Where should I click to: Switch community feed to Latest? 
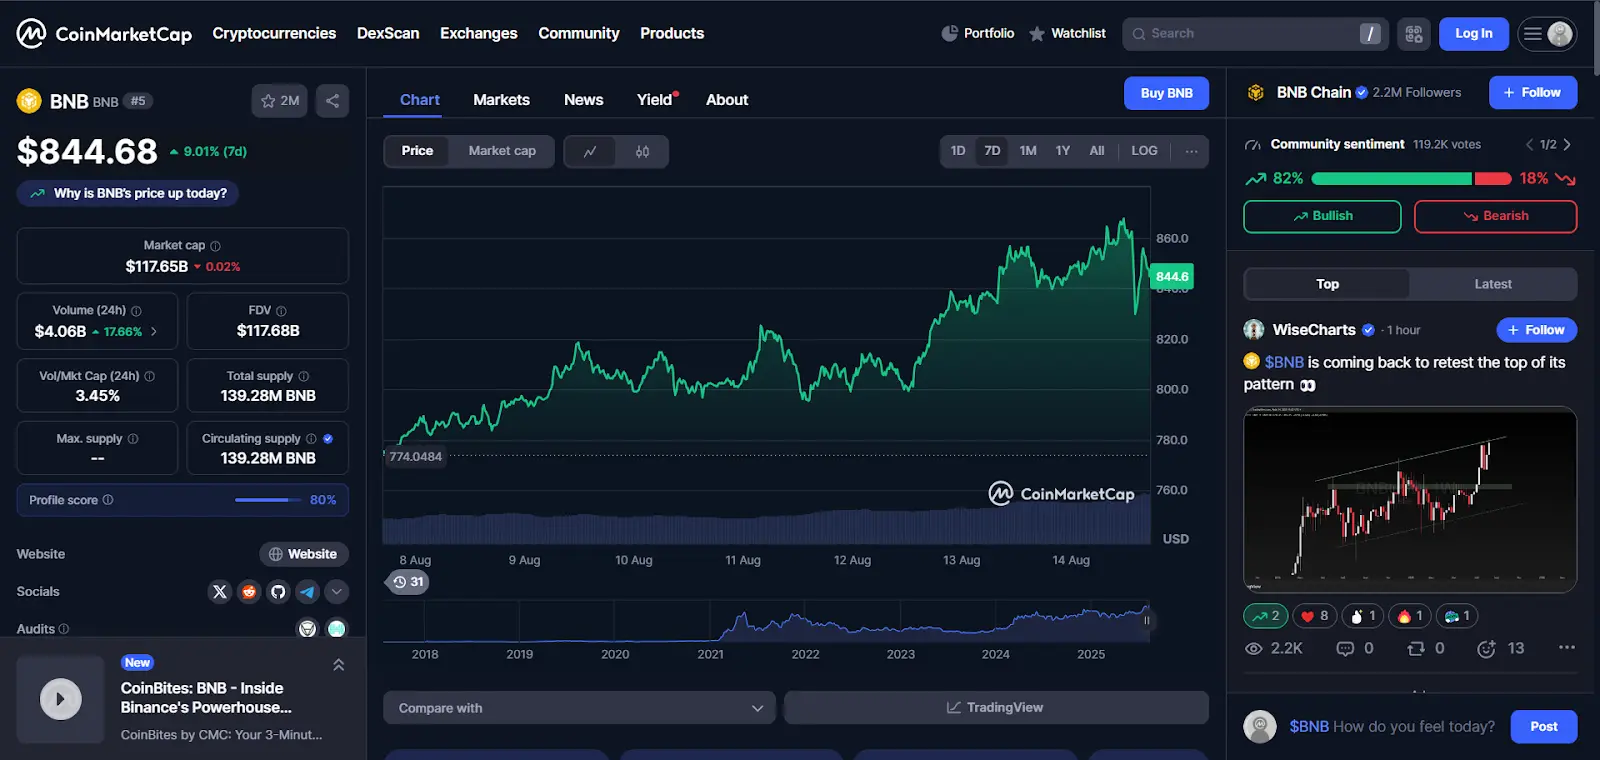coord(1493,284)
